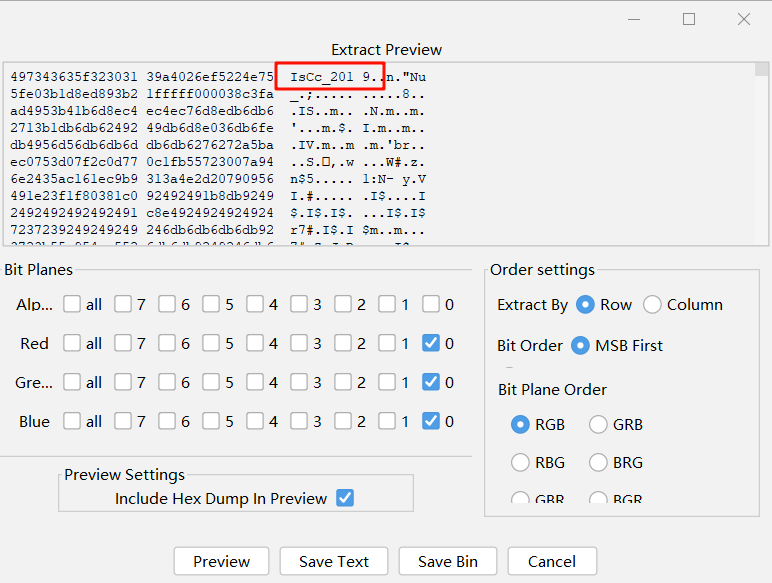The height and width of the screenshot is (583, 772).
Task: Check Alpha bit plane 7
Action: click(123, 304)
